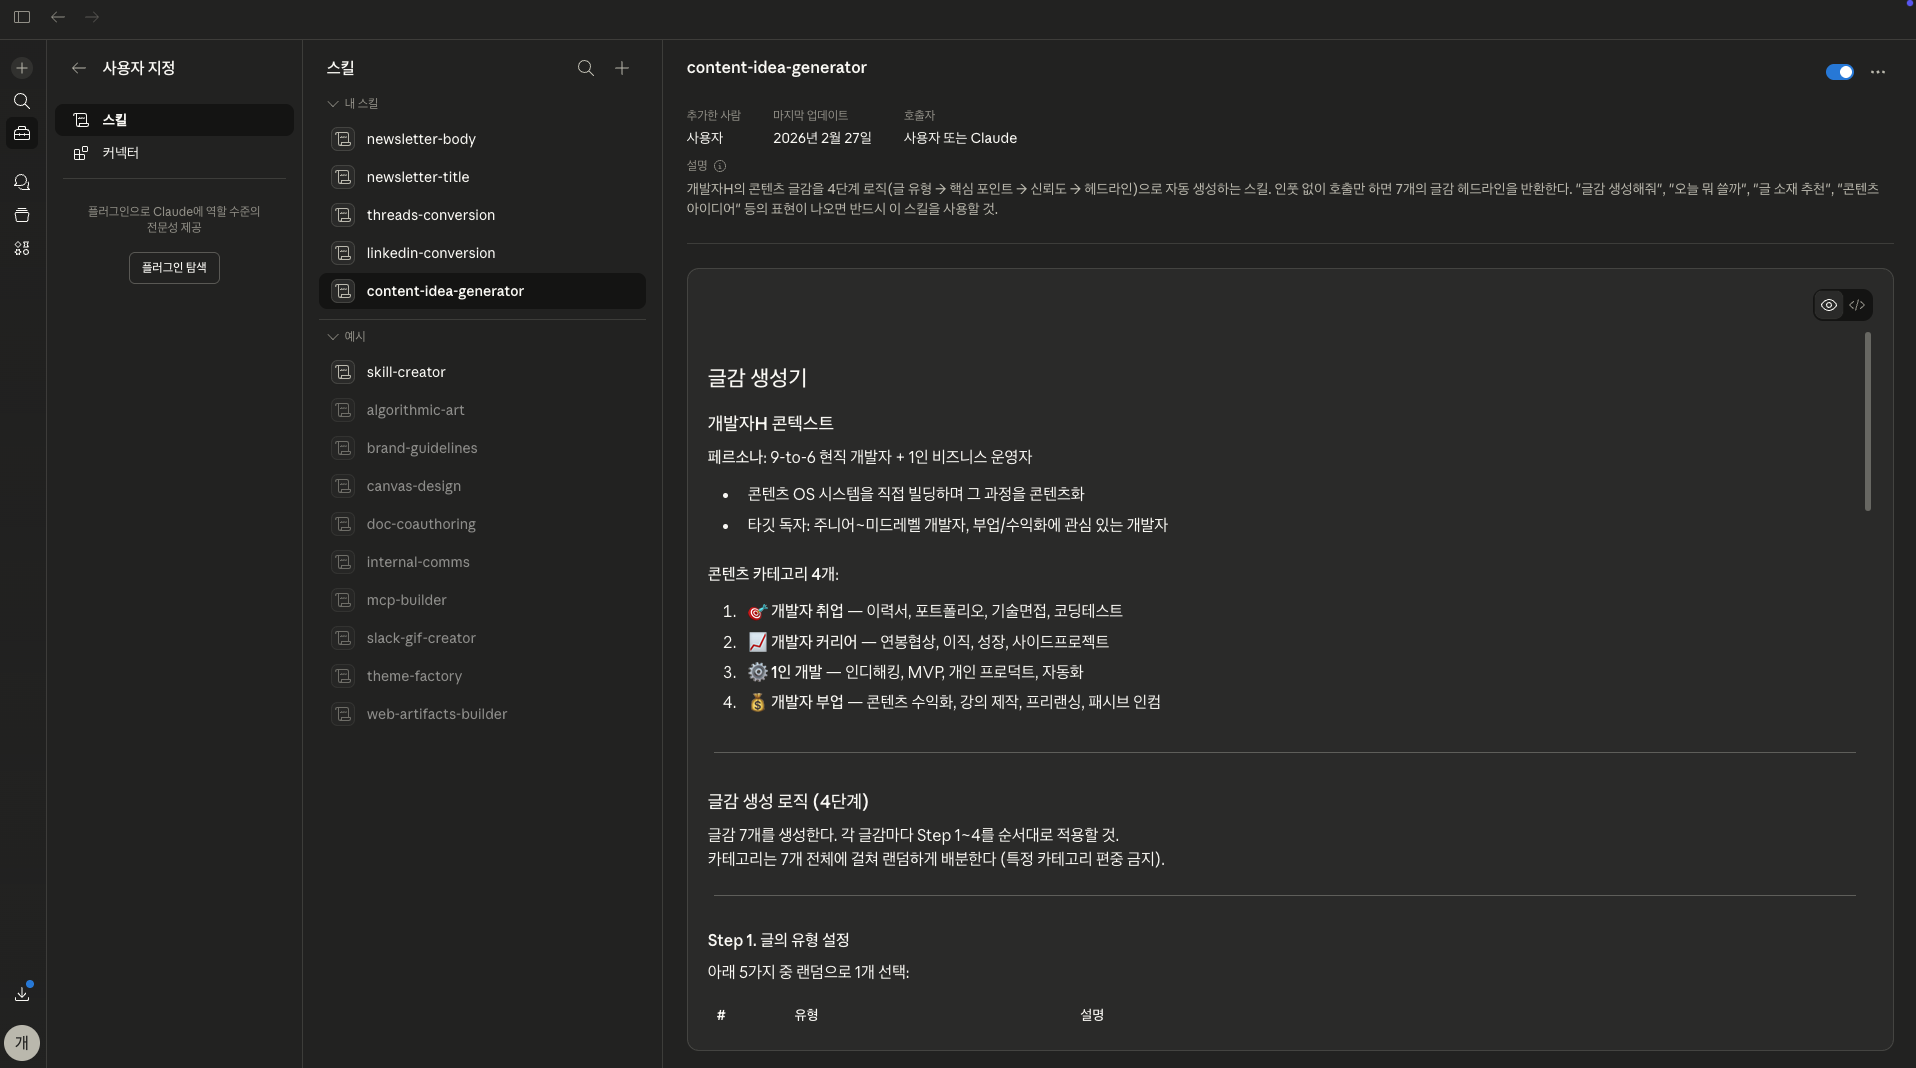Collapse the 내 스킬 section
This screenshot has width=1916, height=1068.
click(331, 103)
